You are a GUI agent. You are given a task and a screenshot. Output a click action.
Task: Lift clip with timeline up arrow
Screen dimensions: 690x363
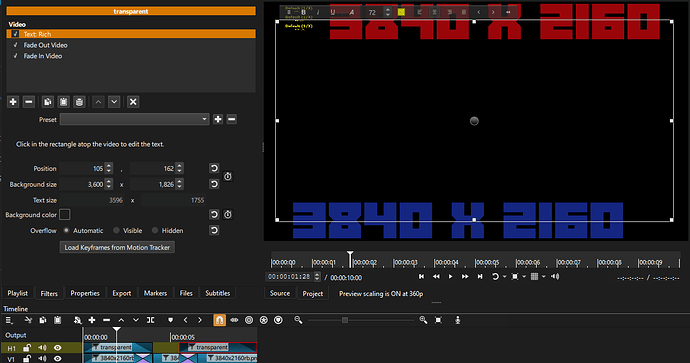[x=121, y=320]
